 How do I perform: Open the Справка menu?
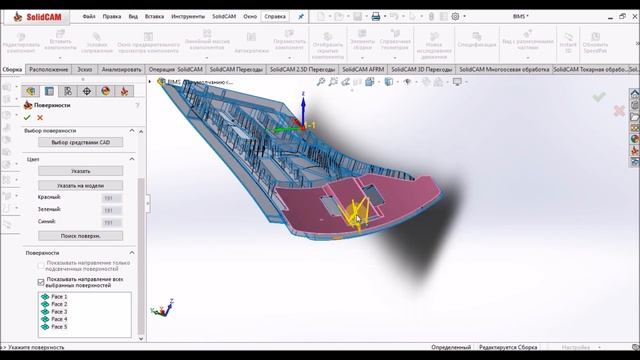[x=275, y=17]
